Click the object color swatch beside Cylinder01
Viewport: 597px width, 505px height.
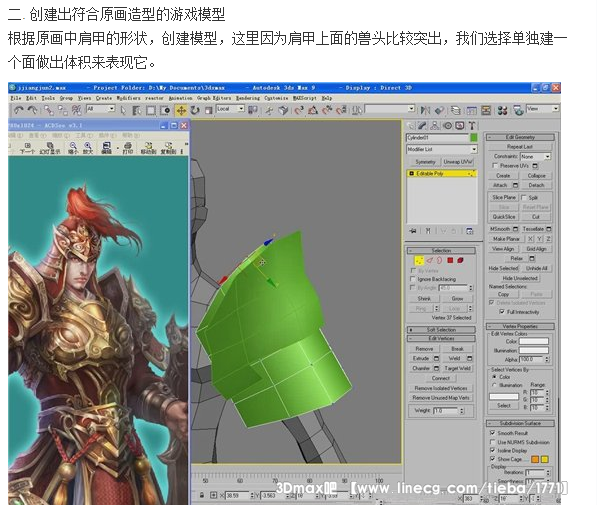click(474, 137)
